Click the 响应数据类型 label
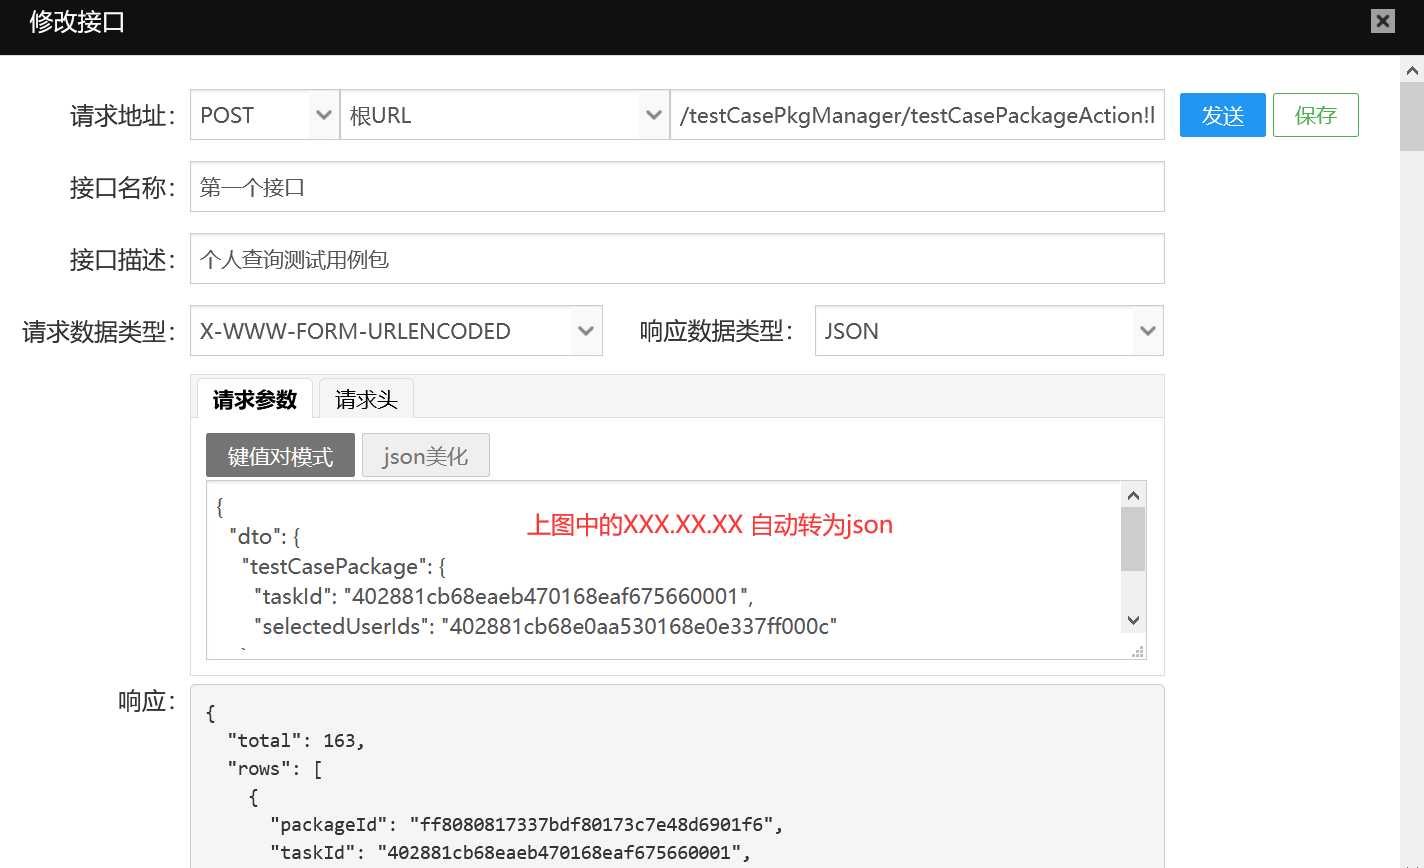This screenshot has height=868, width=1424. tap(716, 331)
